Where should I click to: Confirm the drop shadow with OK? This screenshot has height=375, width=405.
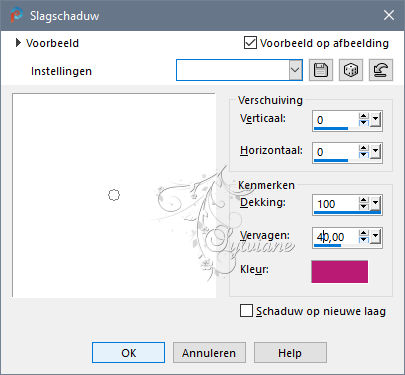(x=128, y=353)
